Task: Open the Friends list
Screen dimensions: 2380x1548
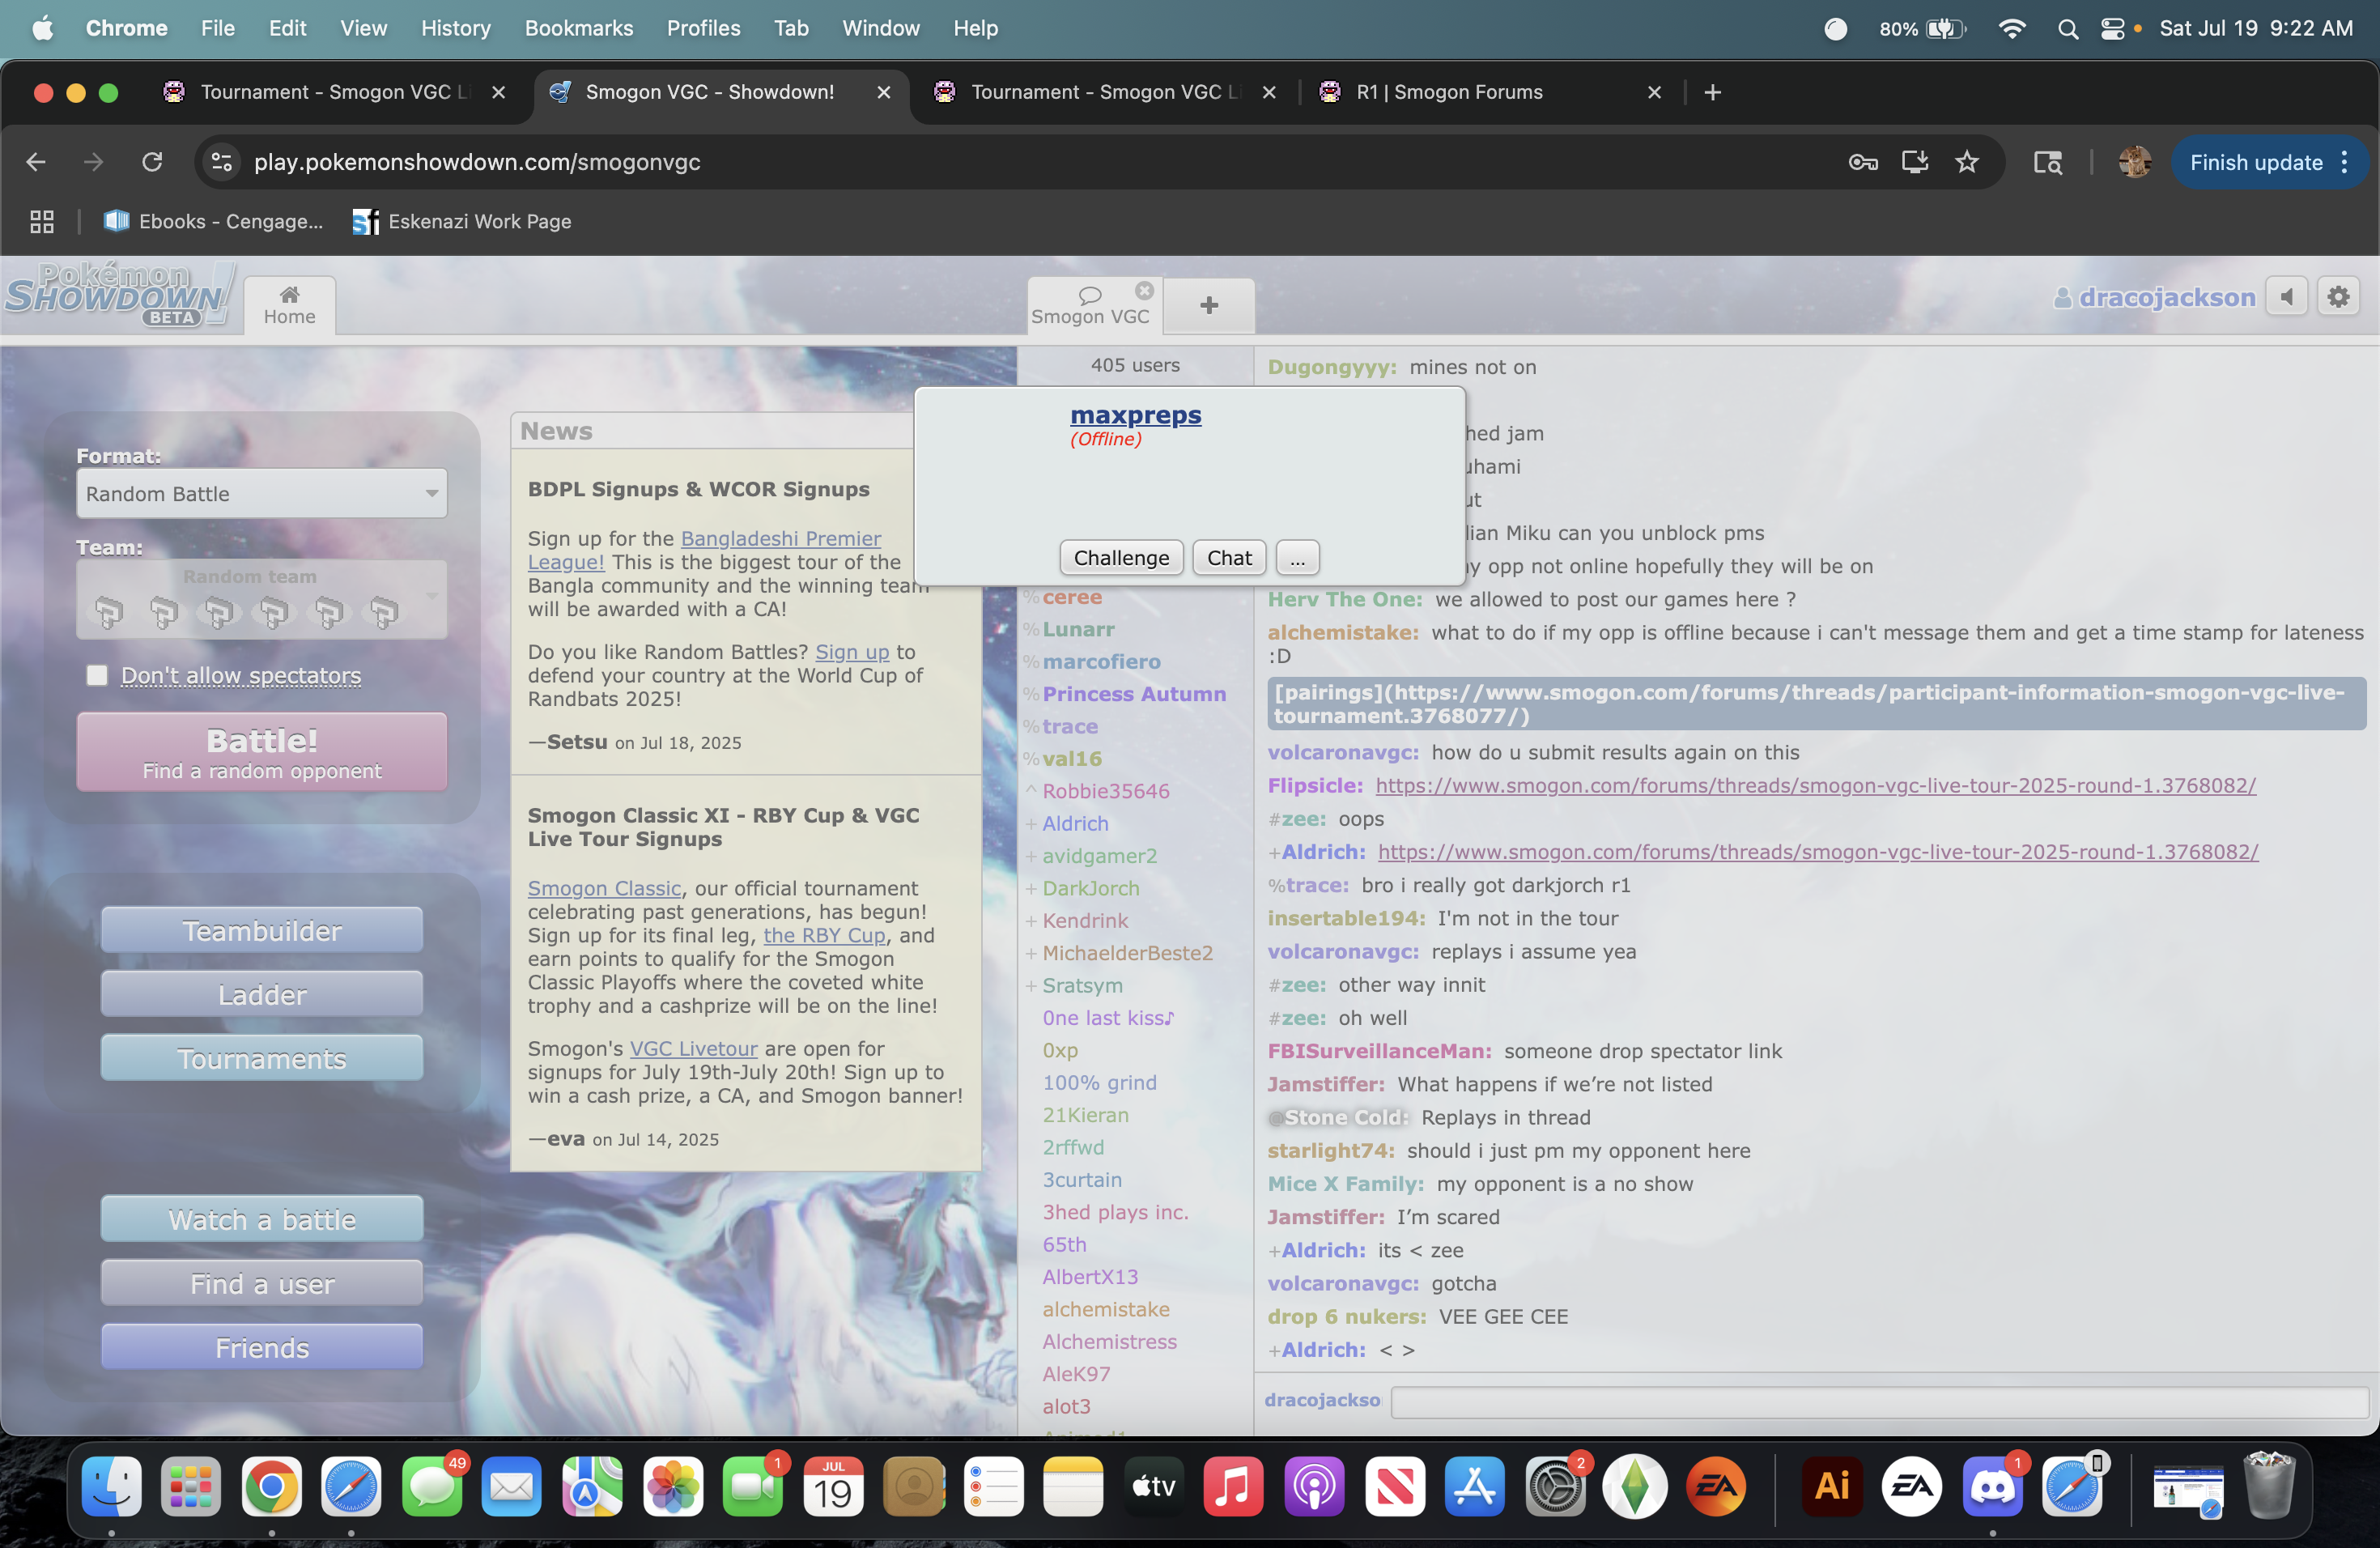Action: tap(262, 1347)
